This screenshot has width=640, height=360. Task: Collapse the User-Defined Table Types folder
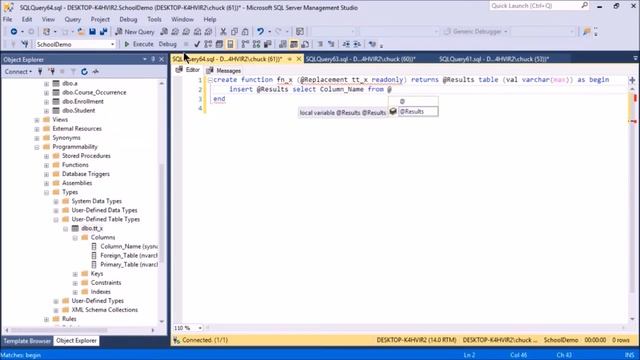click(x=56, y=220)
